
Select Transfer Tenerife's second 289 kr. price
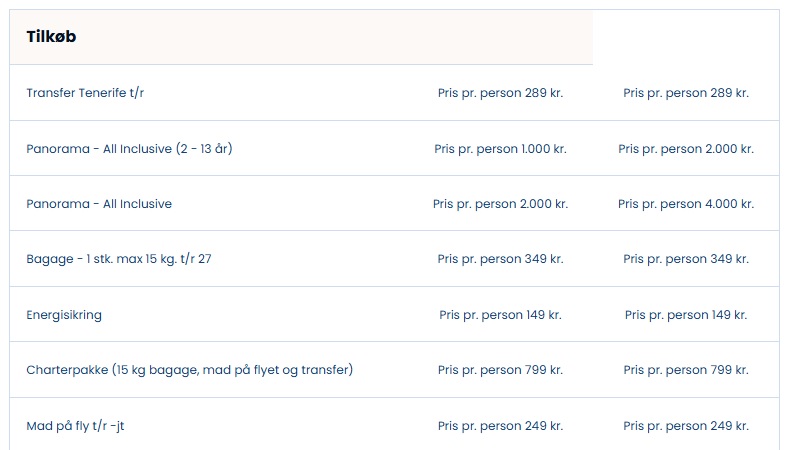pyautogui.click(x=686, y=93)
